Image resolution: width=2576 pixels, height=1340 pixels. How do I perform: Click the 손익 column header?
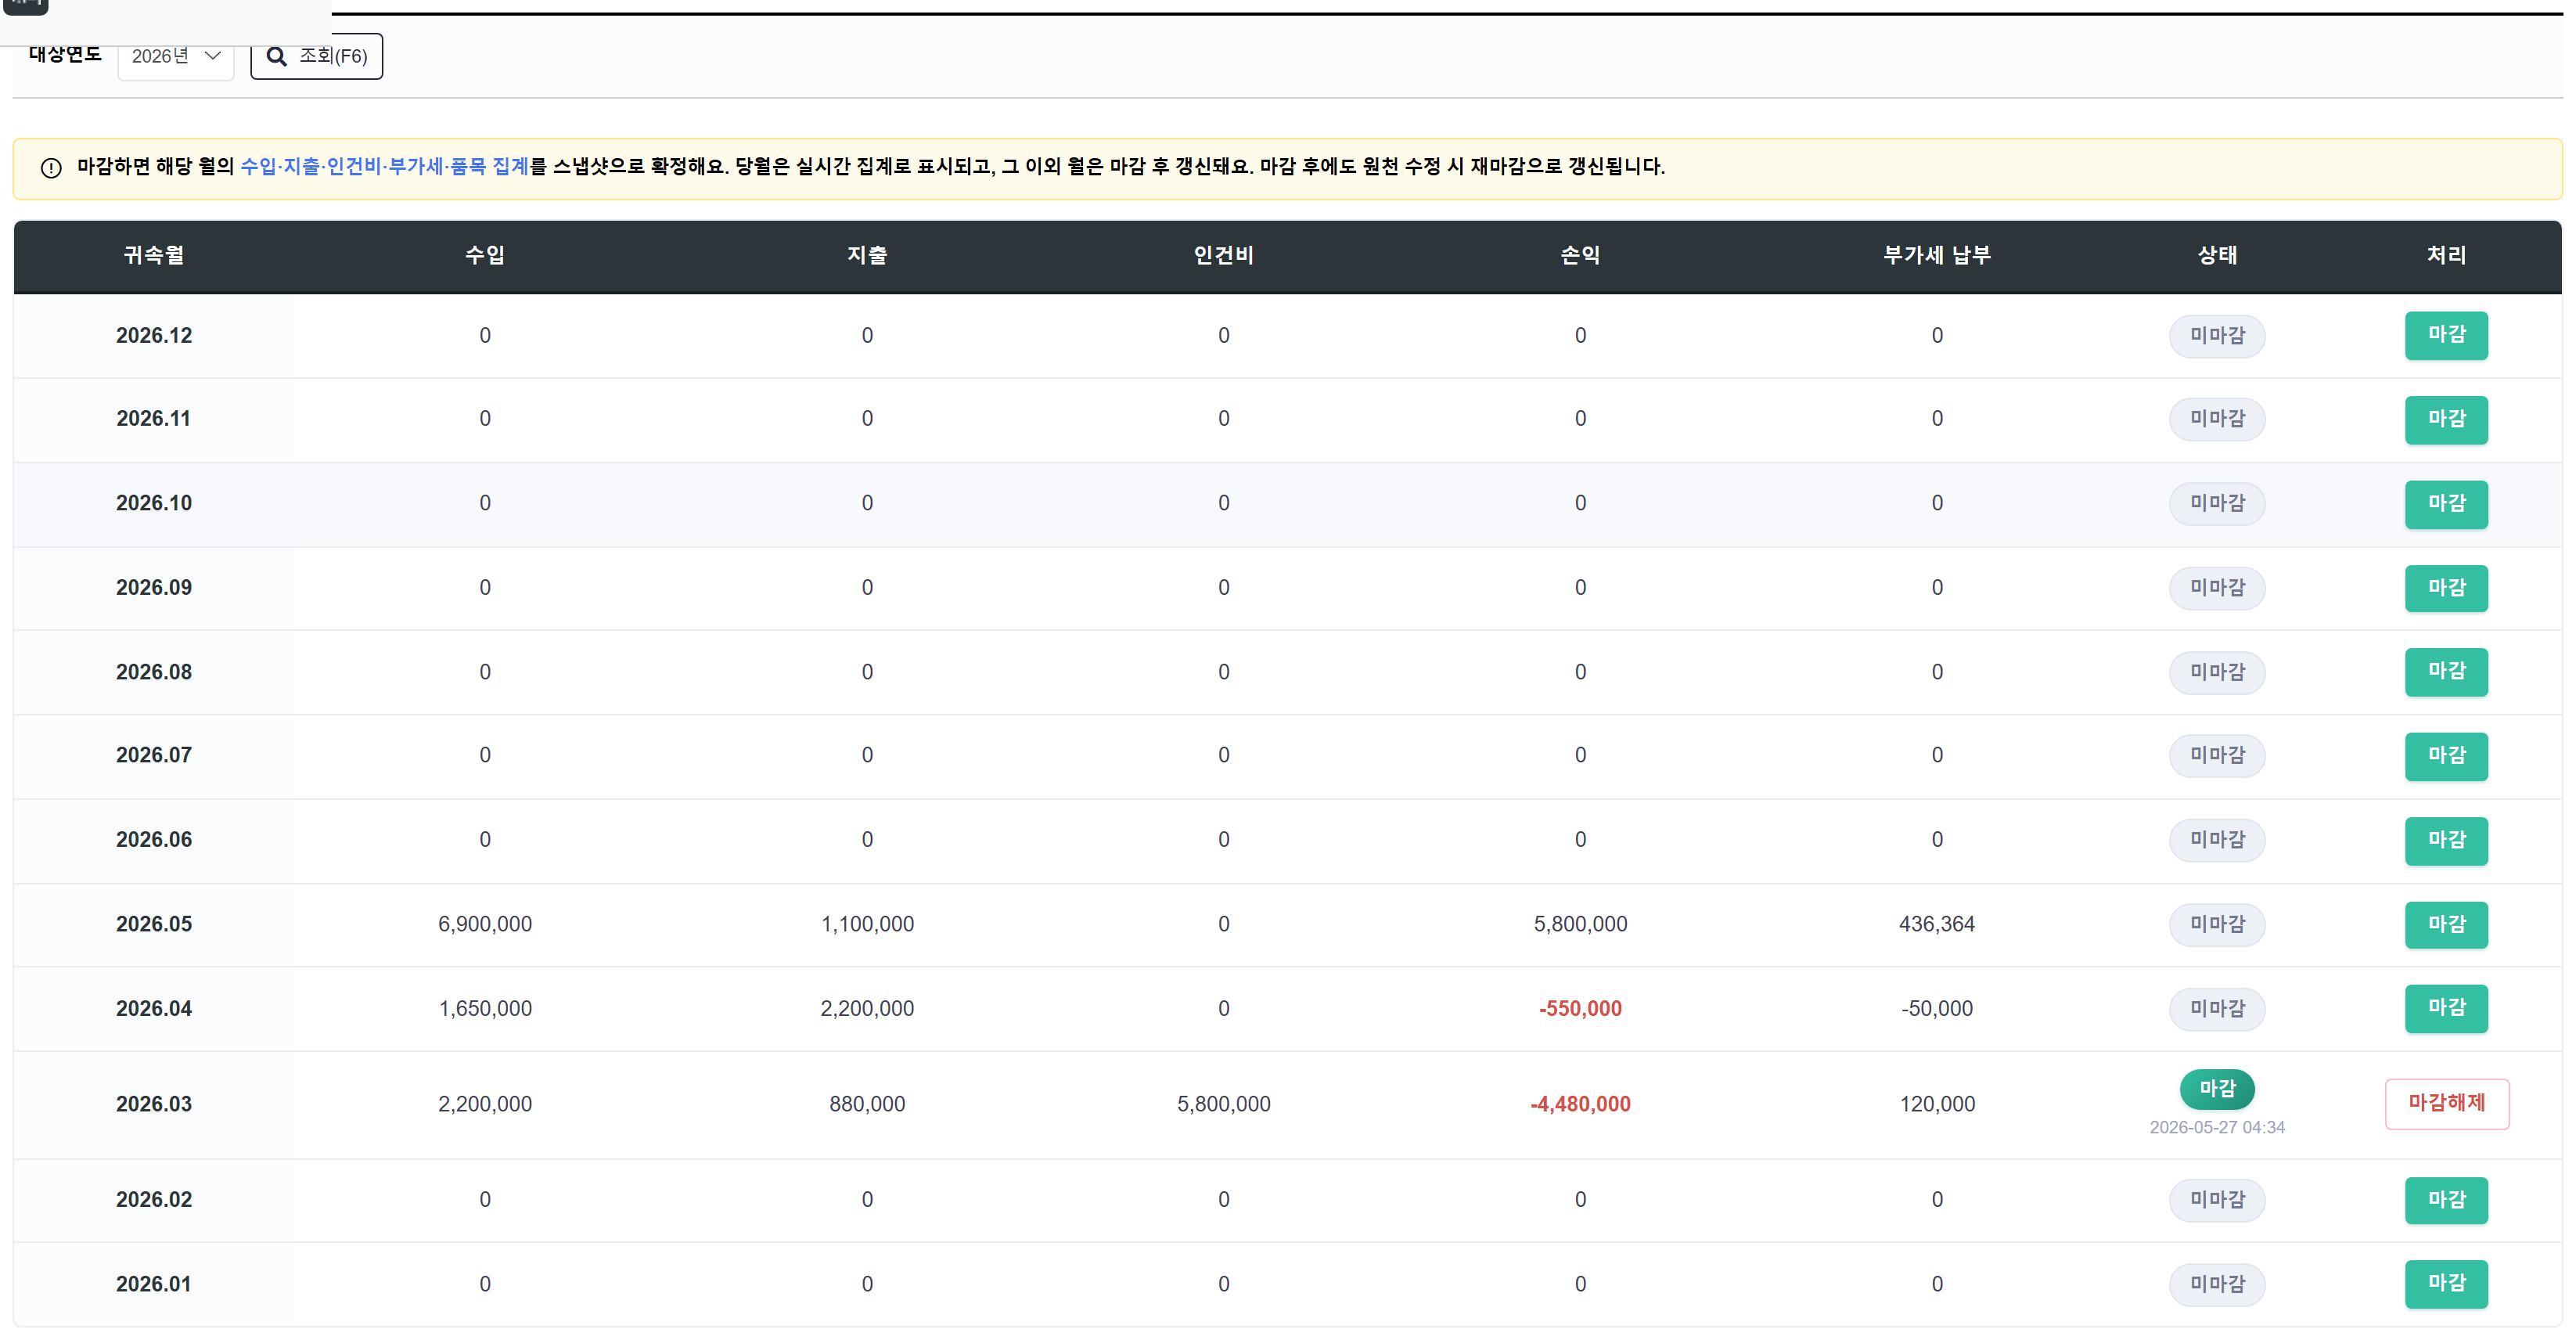1580,255
